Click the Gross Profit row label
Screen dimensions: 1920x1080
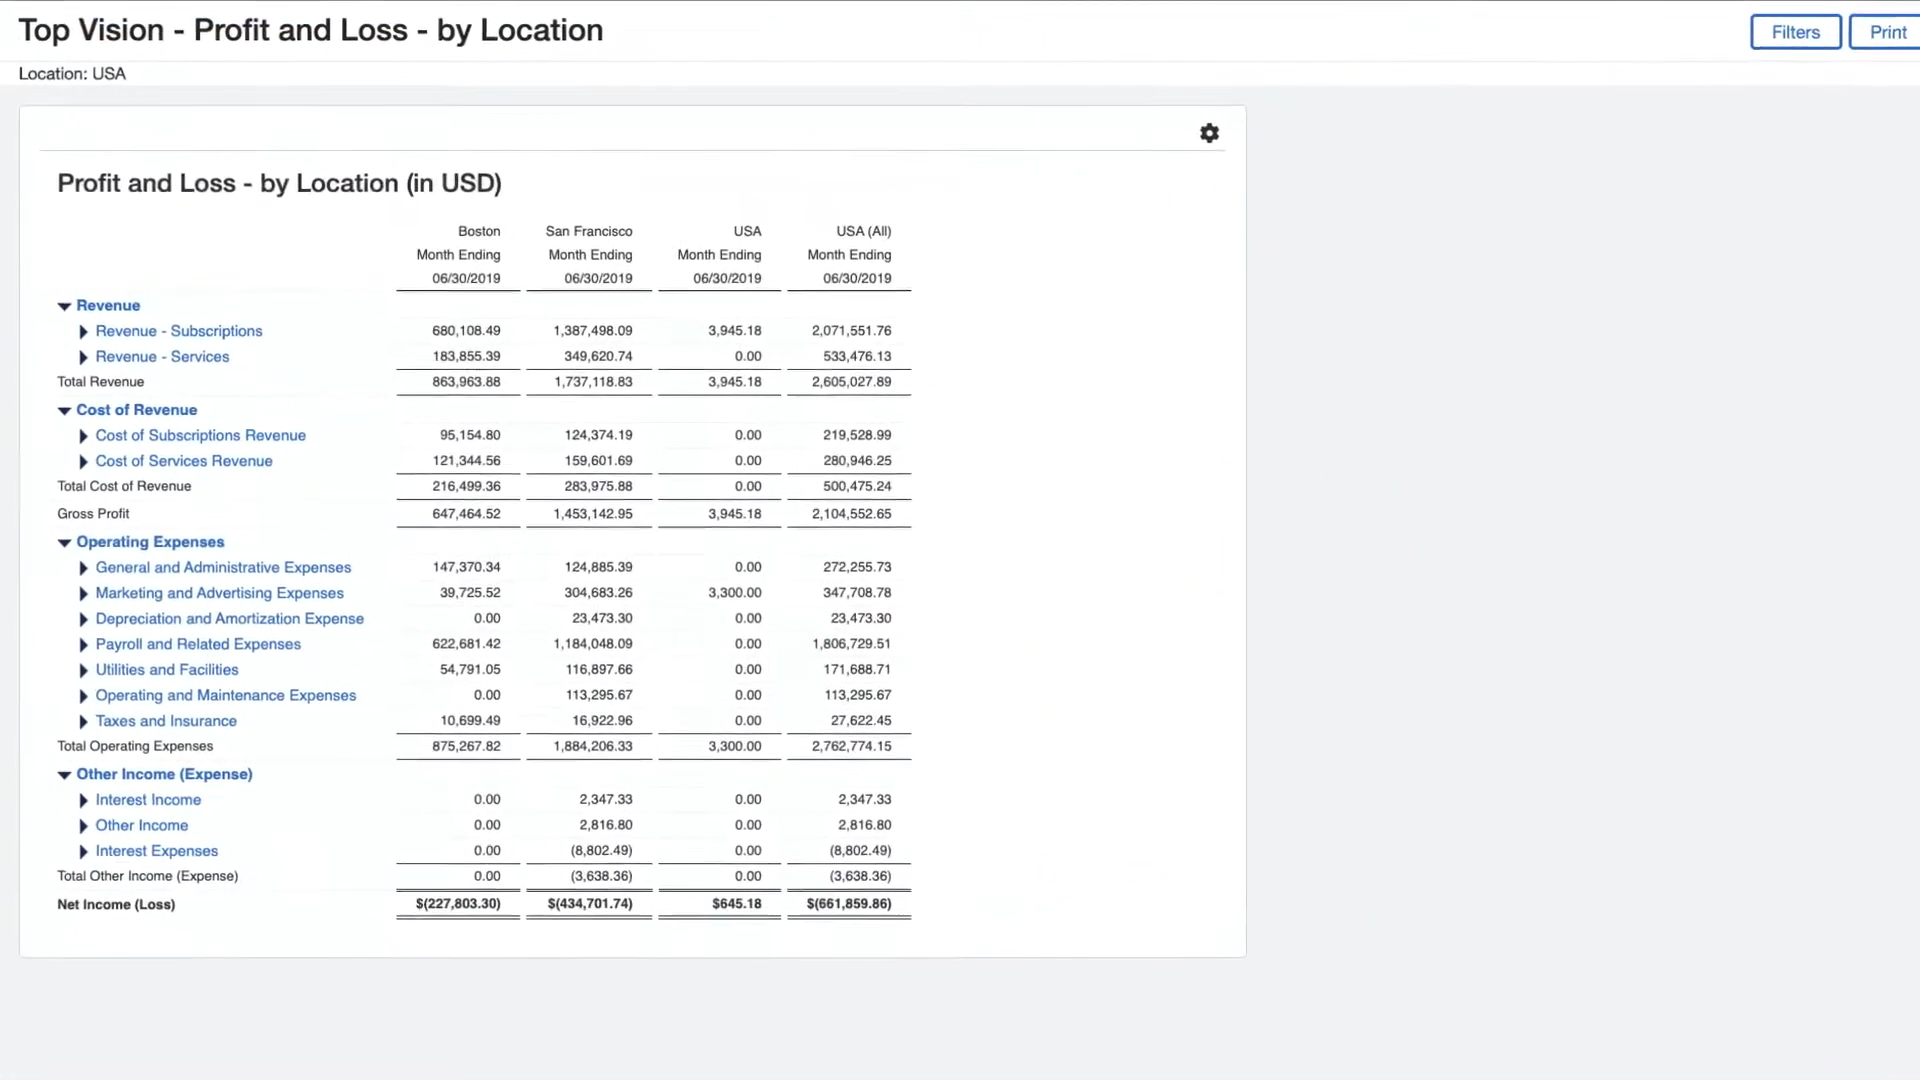pyautogui.click(x=93, y=514)
